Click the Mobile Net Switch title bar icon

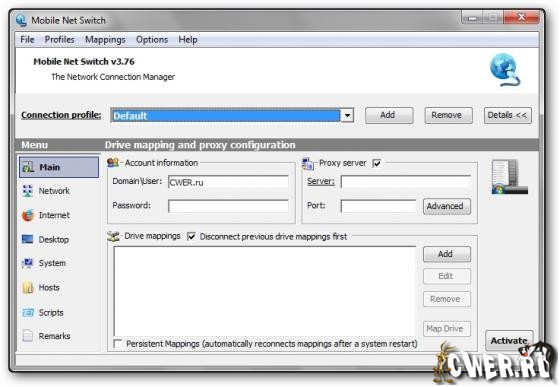(21, 21)
